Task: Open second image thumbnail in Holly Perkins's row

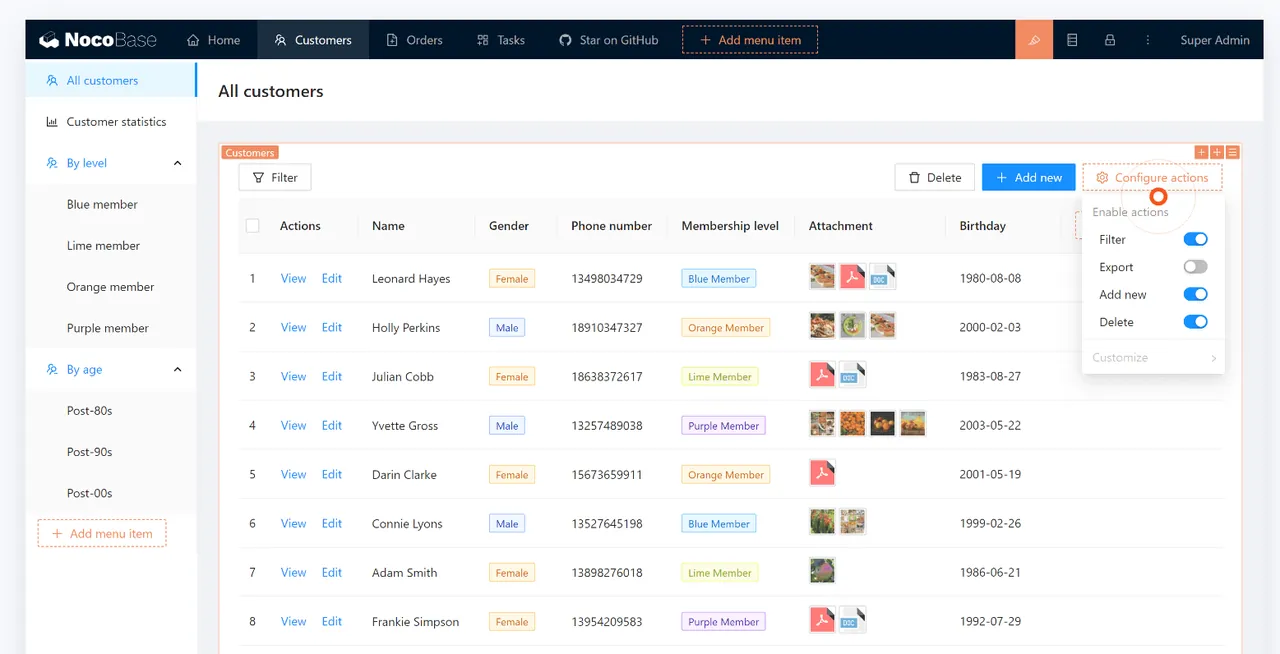Action: (x=852, y=326)
